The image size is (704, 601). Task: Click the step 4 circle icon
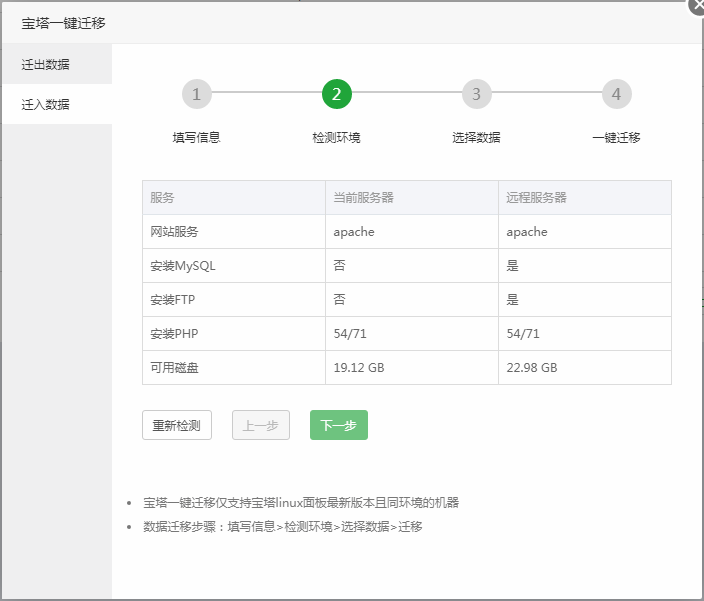coord(616,95)
